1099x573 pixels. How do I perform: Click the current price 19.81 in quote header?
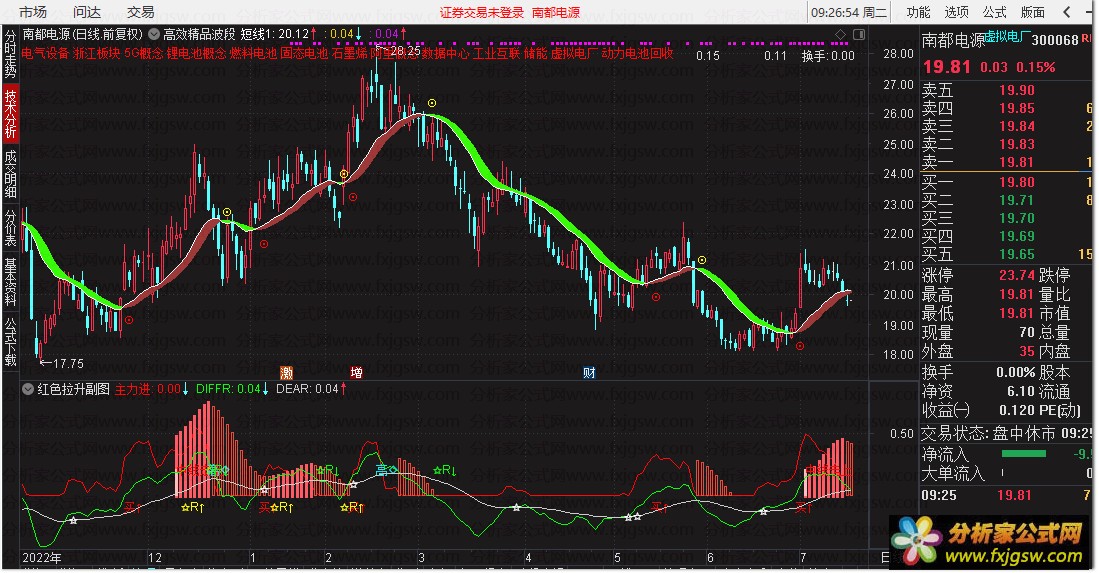click(947, 67)
